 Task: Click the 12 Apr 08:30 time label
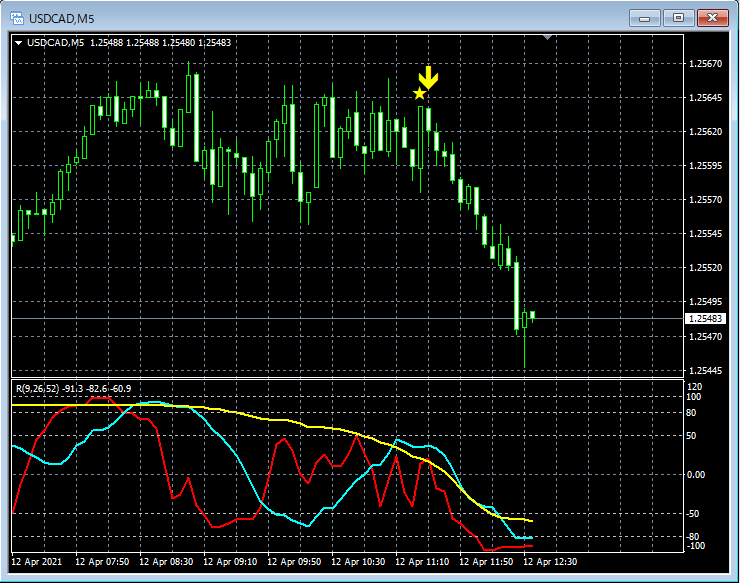tap(165, 562)
